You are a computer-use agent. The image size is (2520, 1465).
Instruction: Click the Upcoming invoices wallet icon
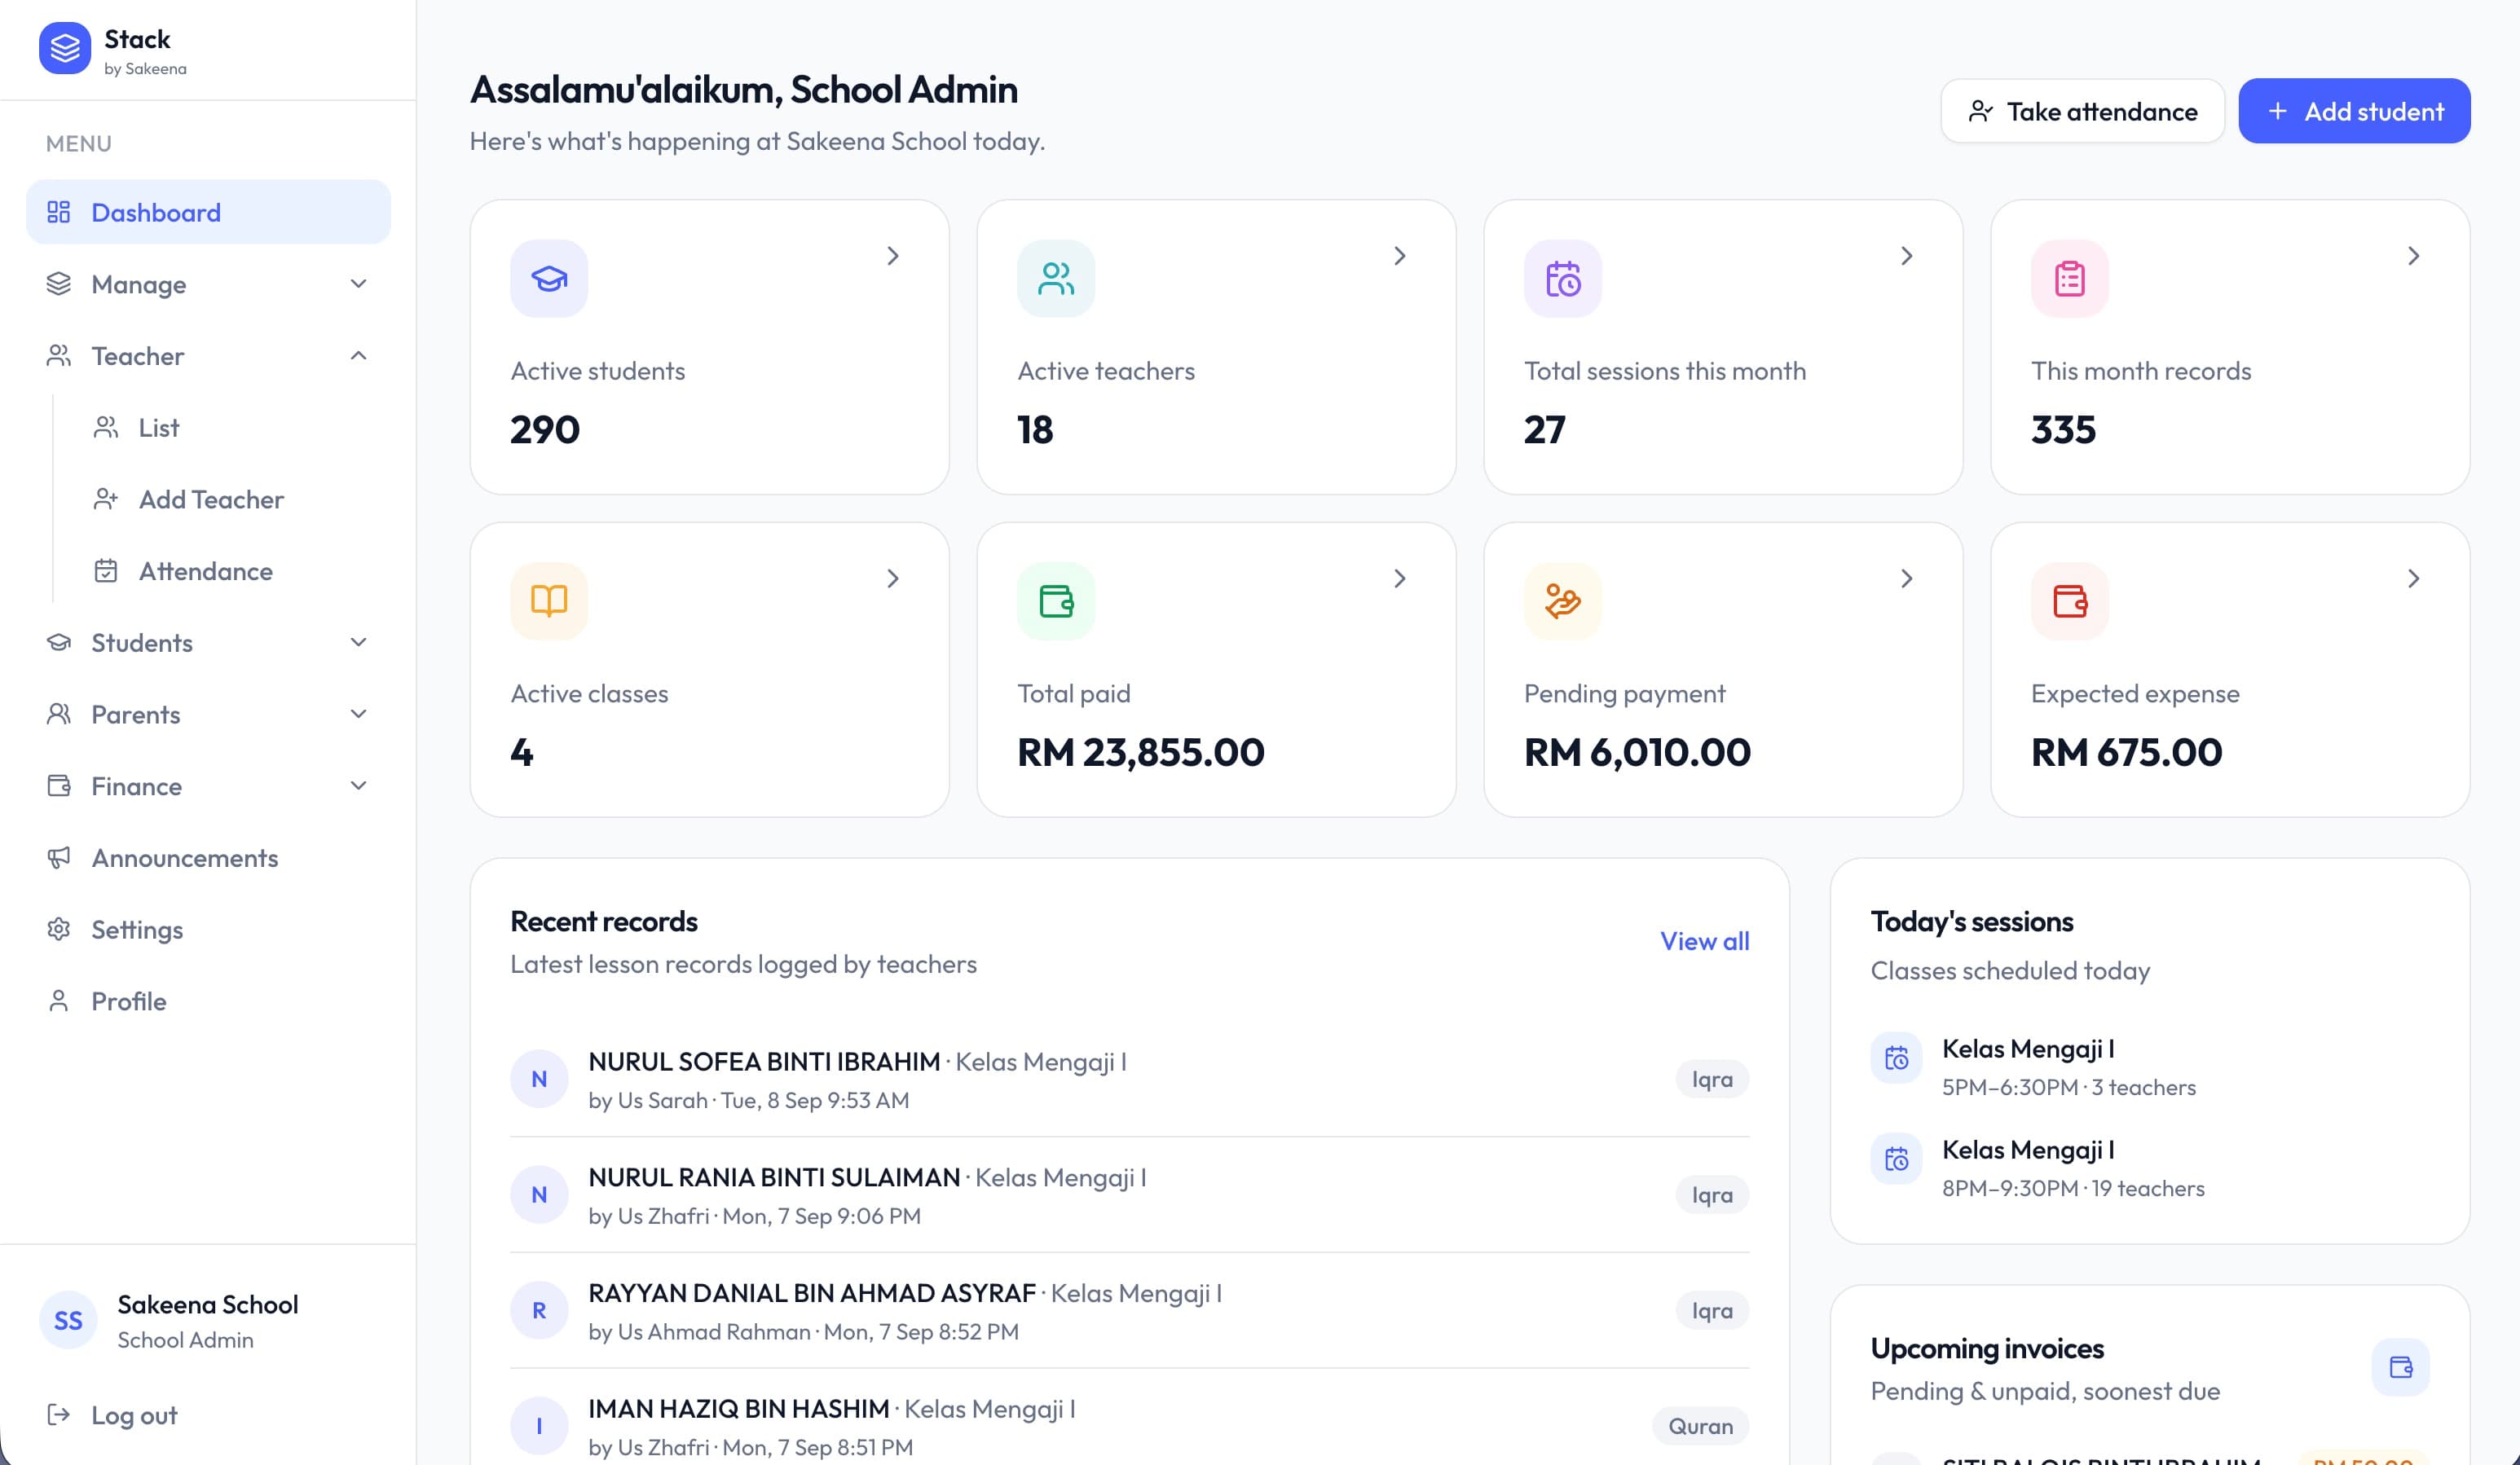tap(2400, 1367)
